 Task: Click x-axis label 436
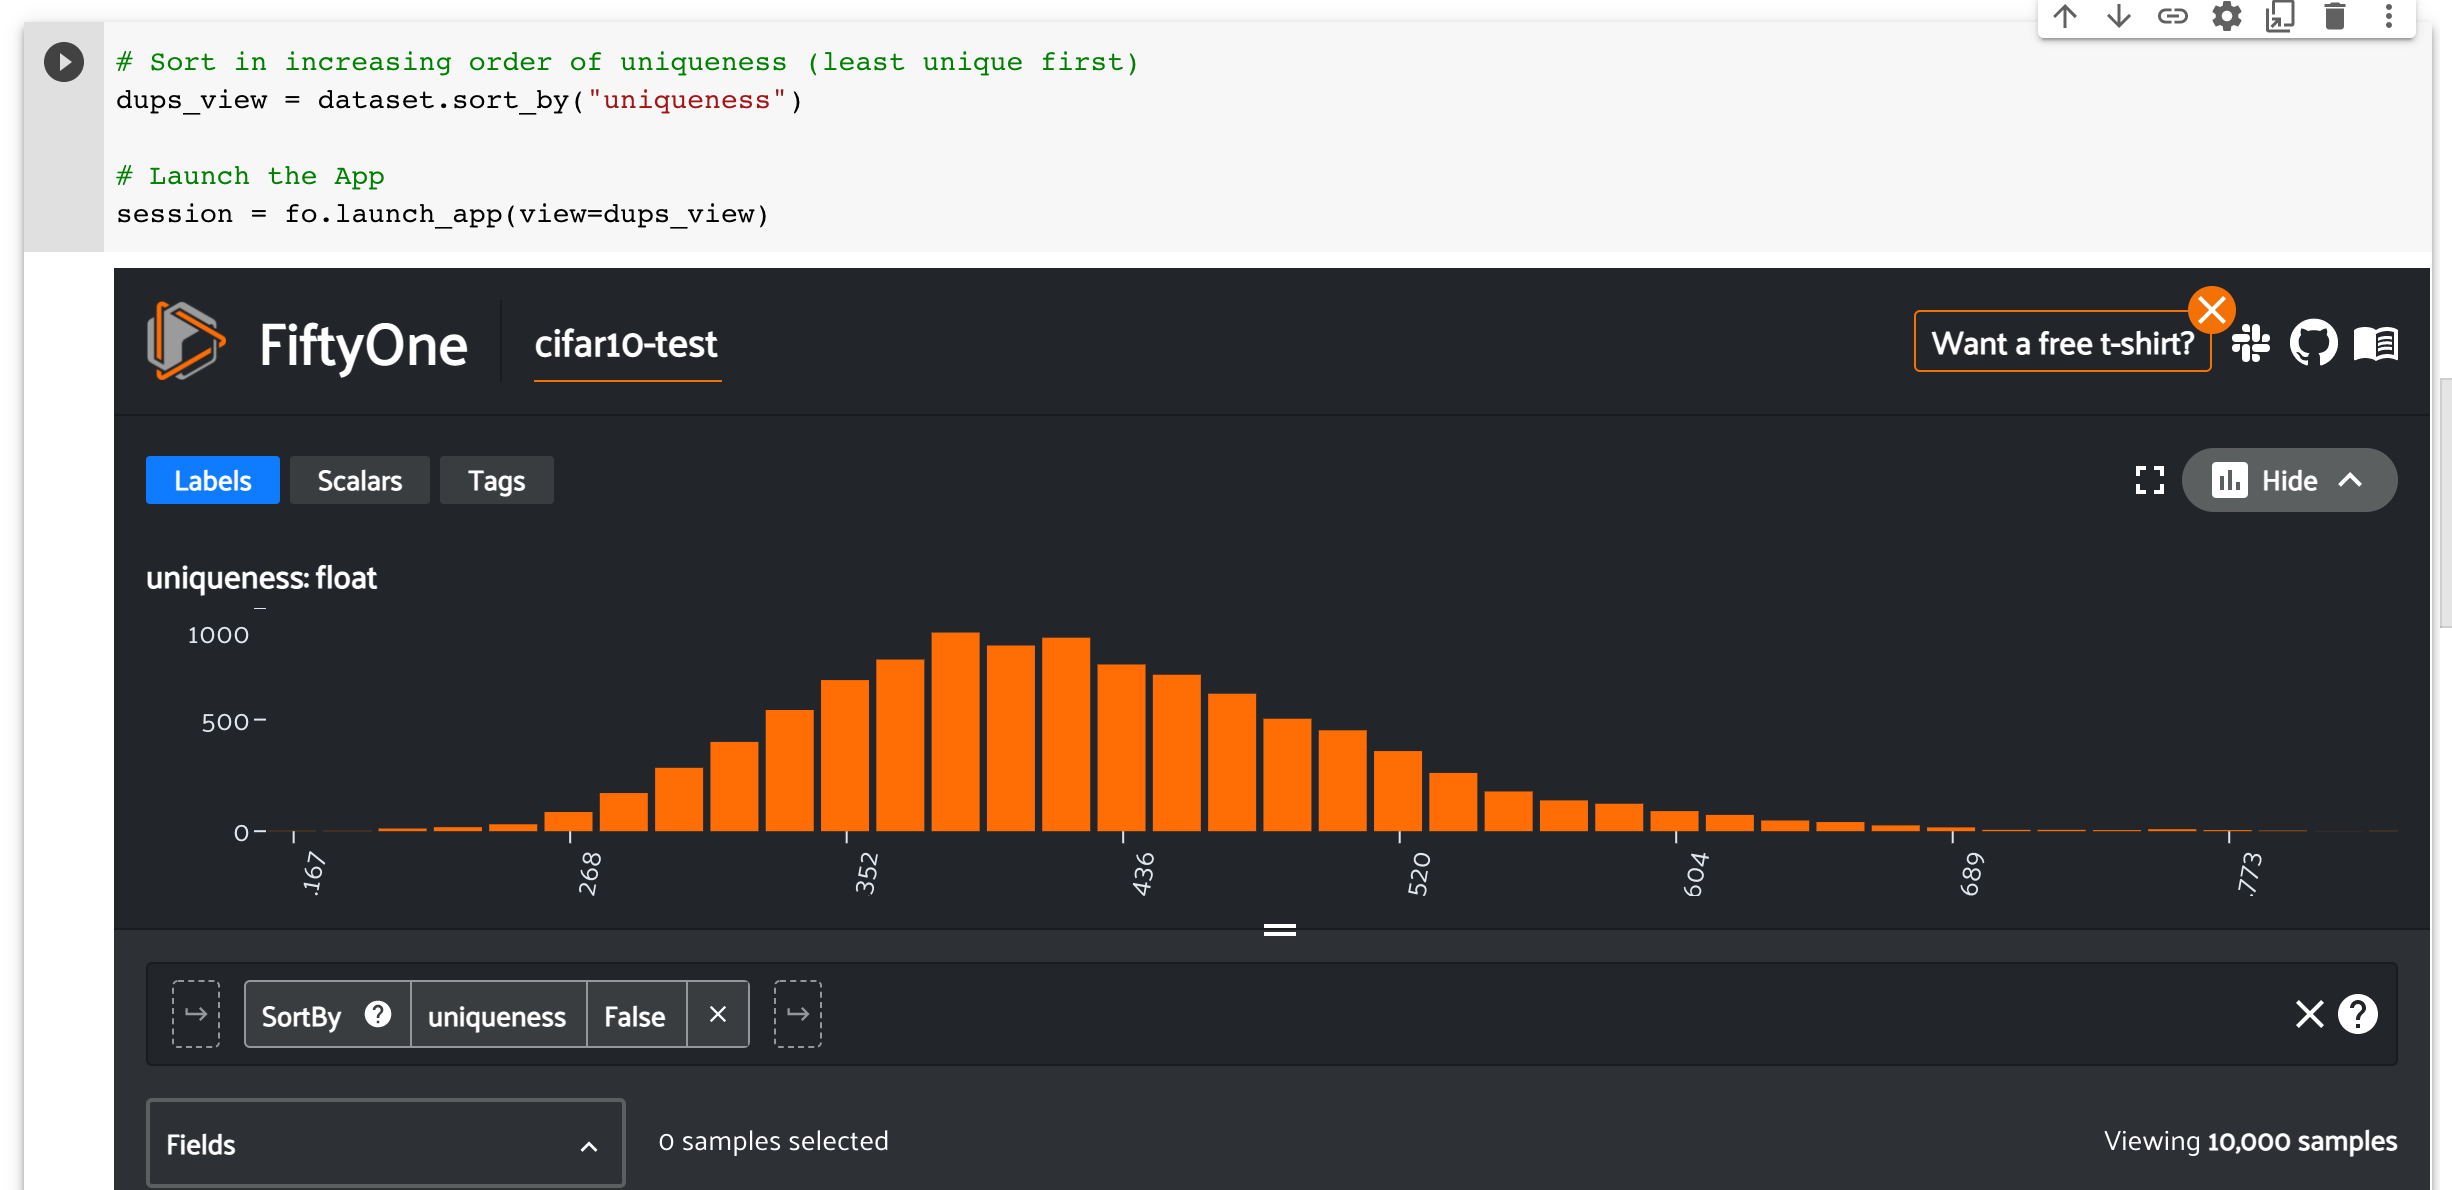[x=1143, y=873]
